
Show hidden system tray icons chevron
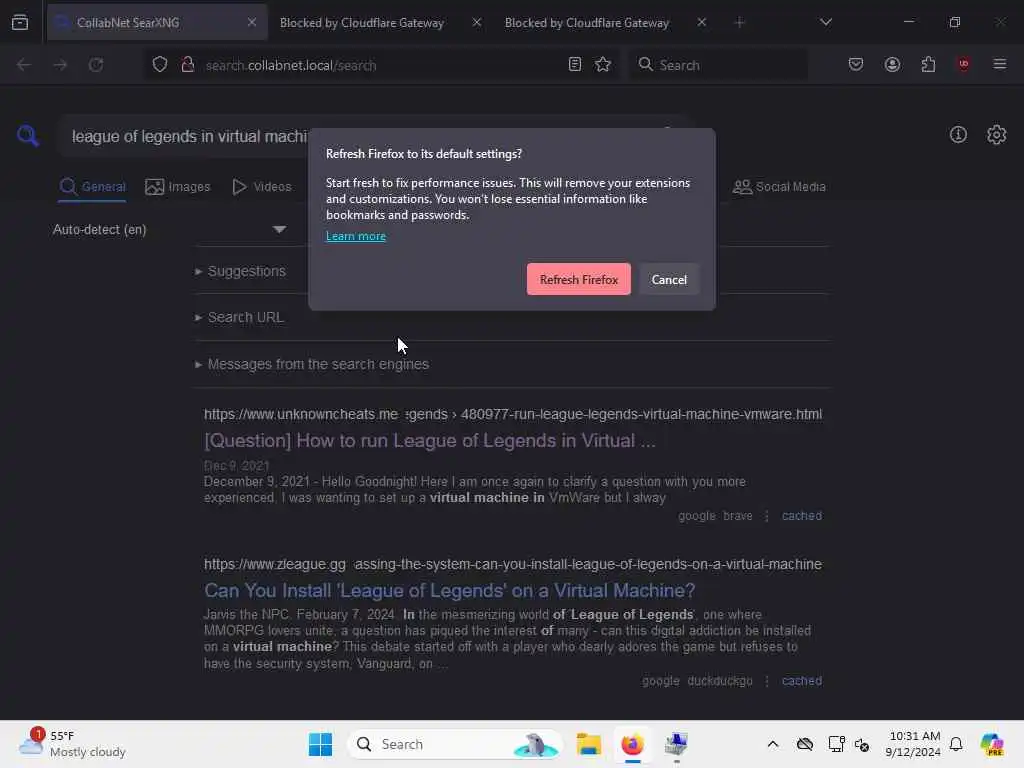[x=773, y=744]
